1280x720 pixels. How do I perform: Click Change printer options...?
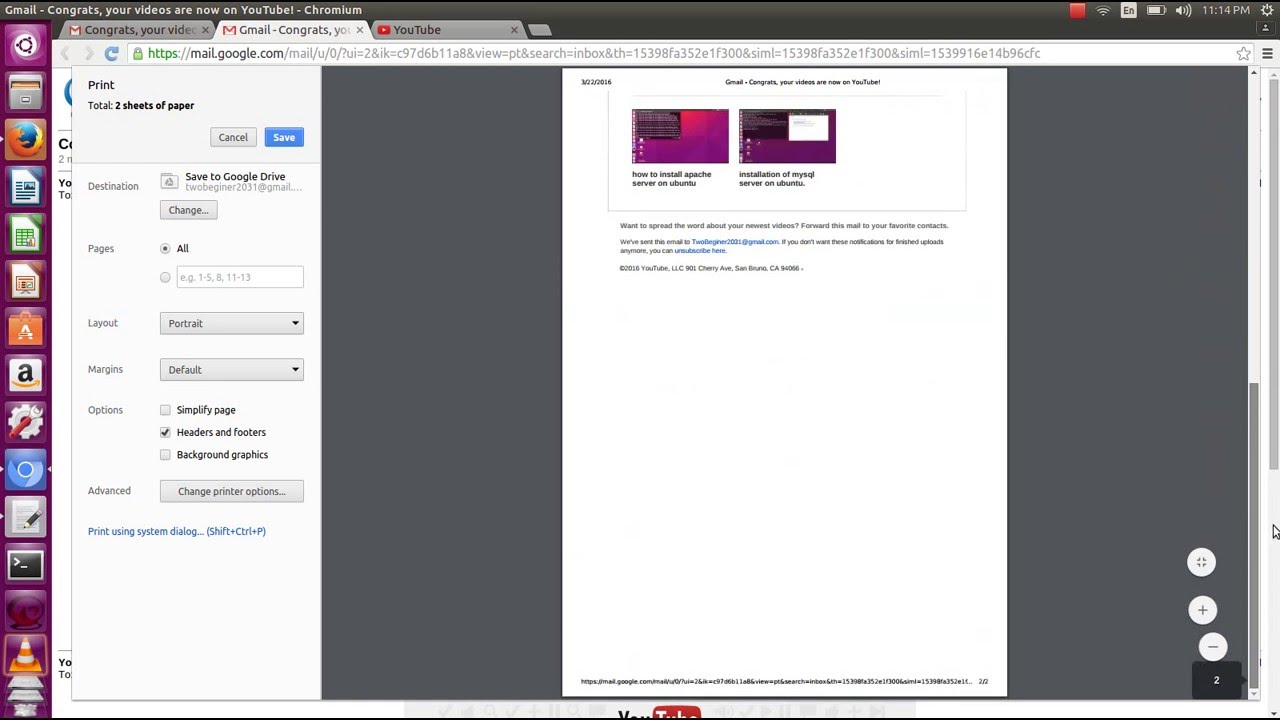231,491
